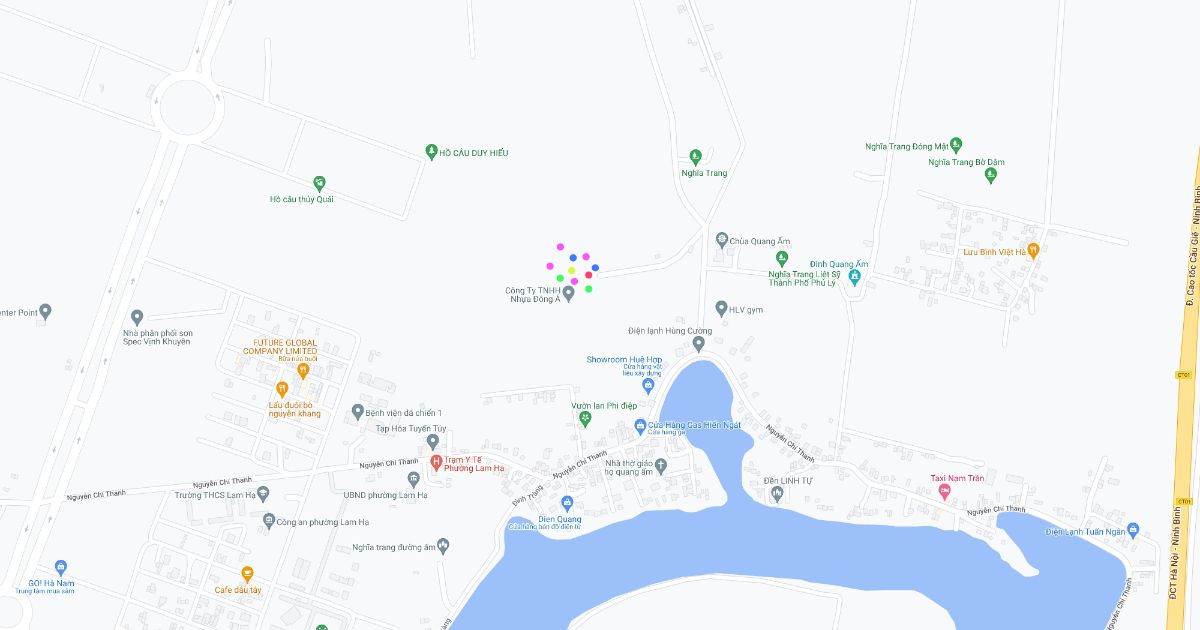Select the Hồ câu thủy Quái pin
This screenshot has height=630, width=1200.
319,183
